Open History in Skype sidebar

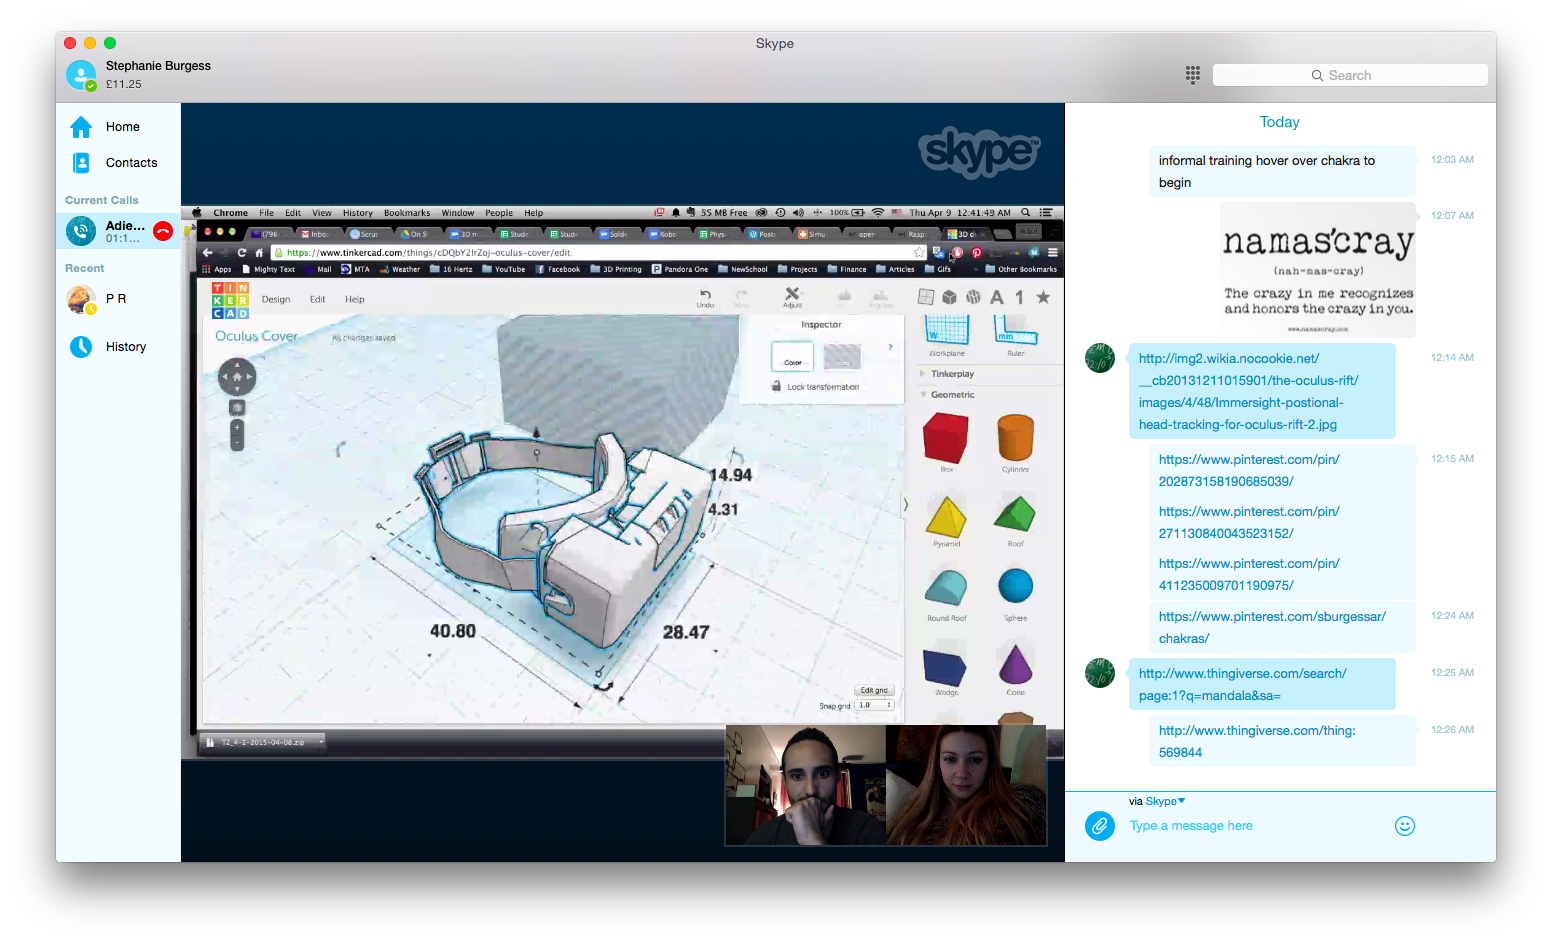[x=118, y=347]
